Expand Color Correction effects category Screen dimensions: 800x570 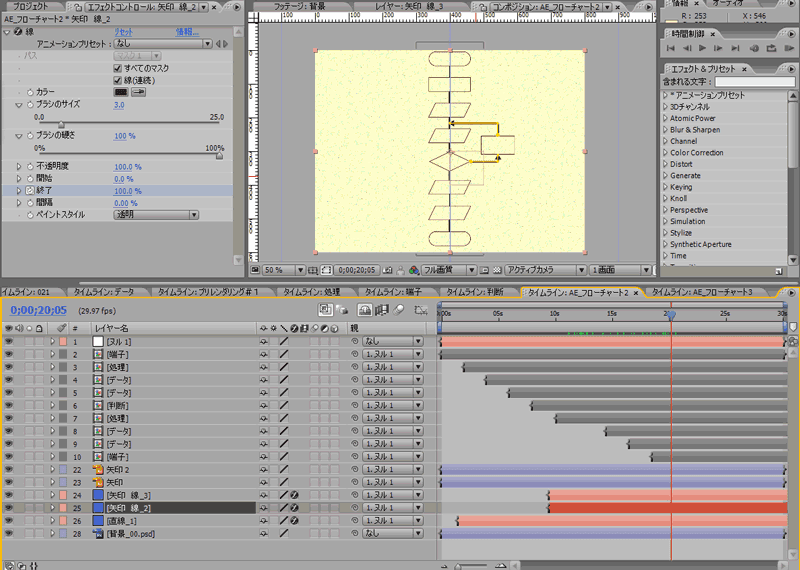pos(665,153)
